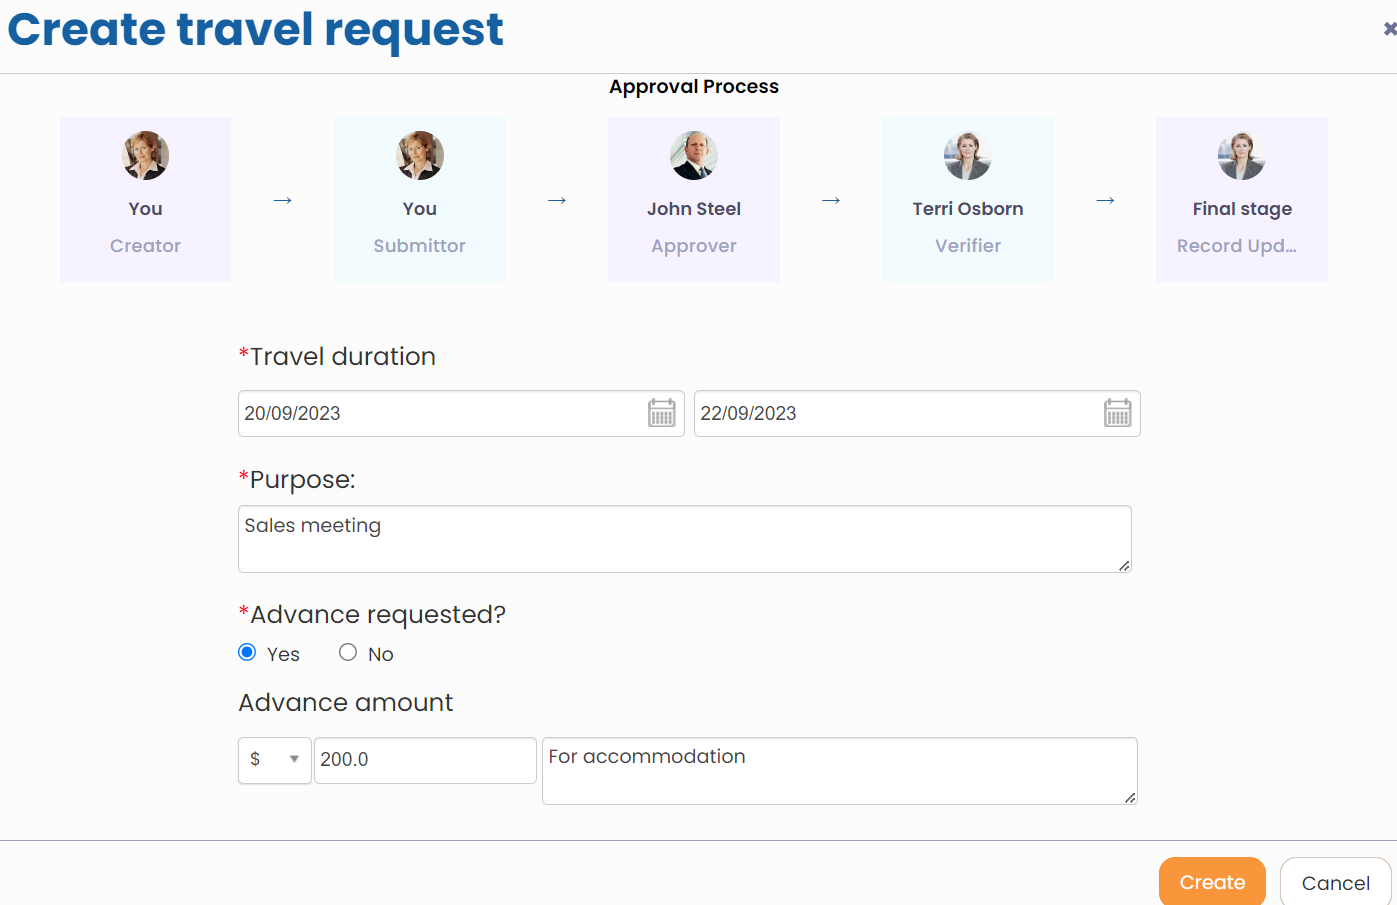Click the For accommodation notes field
This screenshot has width=1397, height=905.
(839, 770)
